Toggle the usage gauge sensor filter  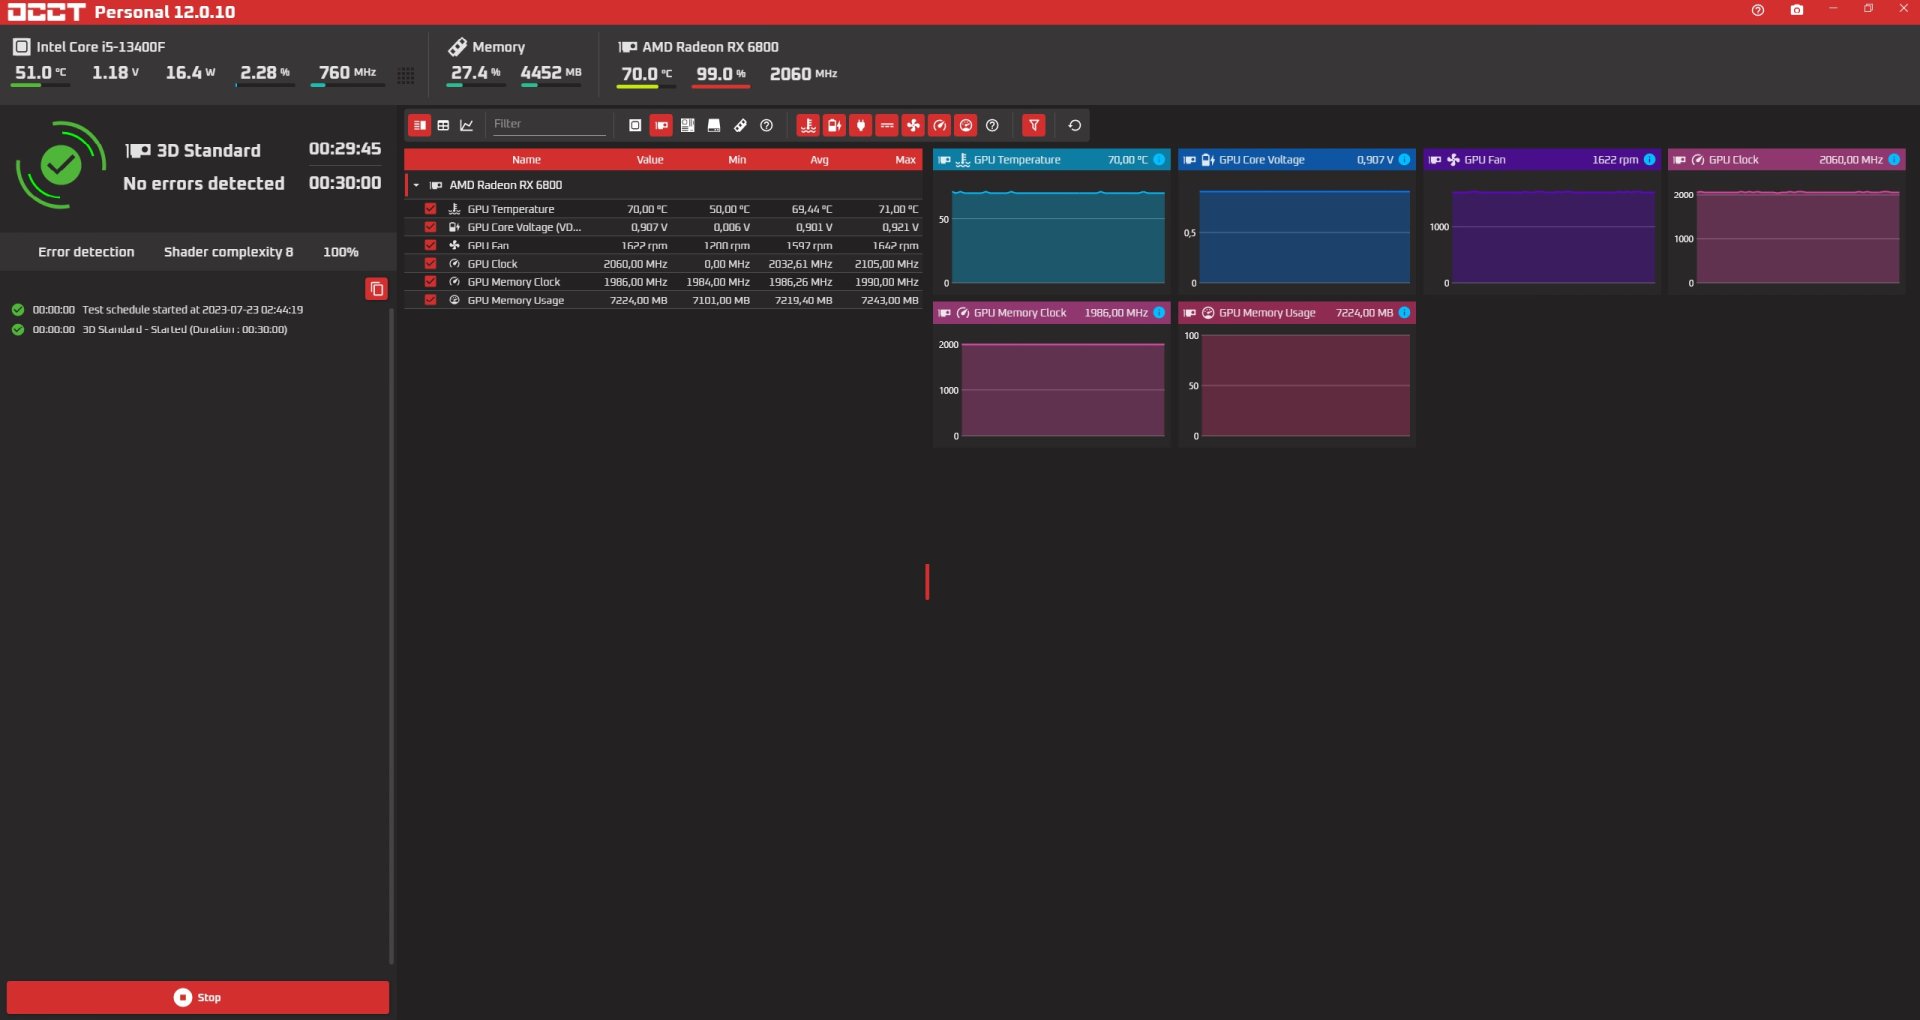point(966,125)
